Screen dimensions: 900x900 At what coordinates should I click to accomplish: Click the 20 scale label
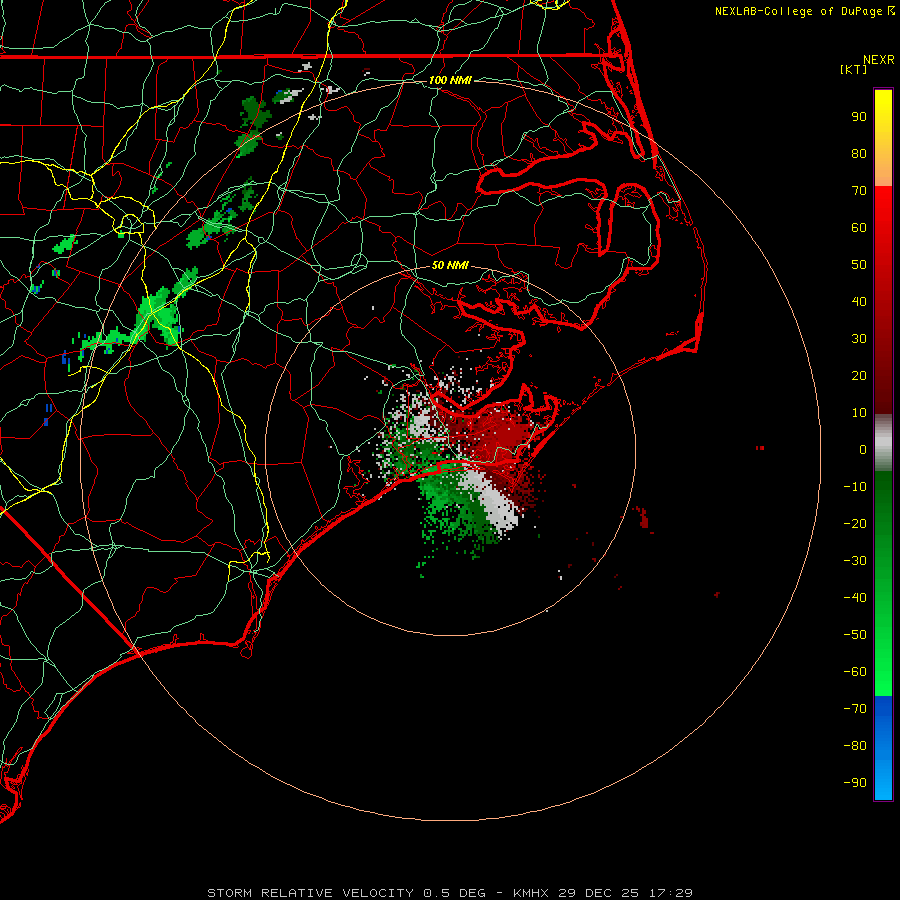tap(859, 376)
